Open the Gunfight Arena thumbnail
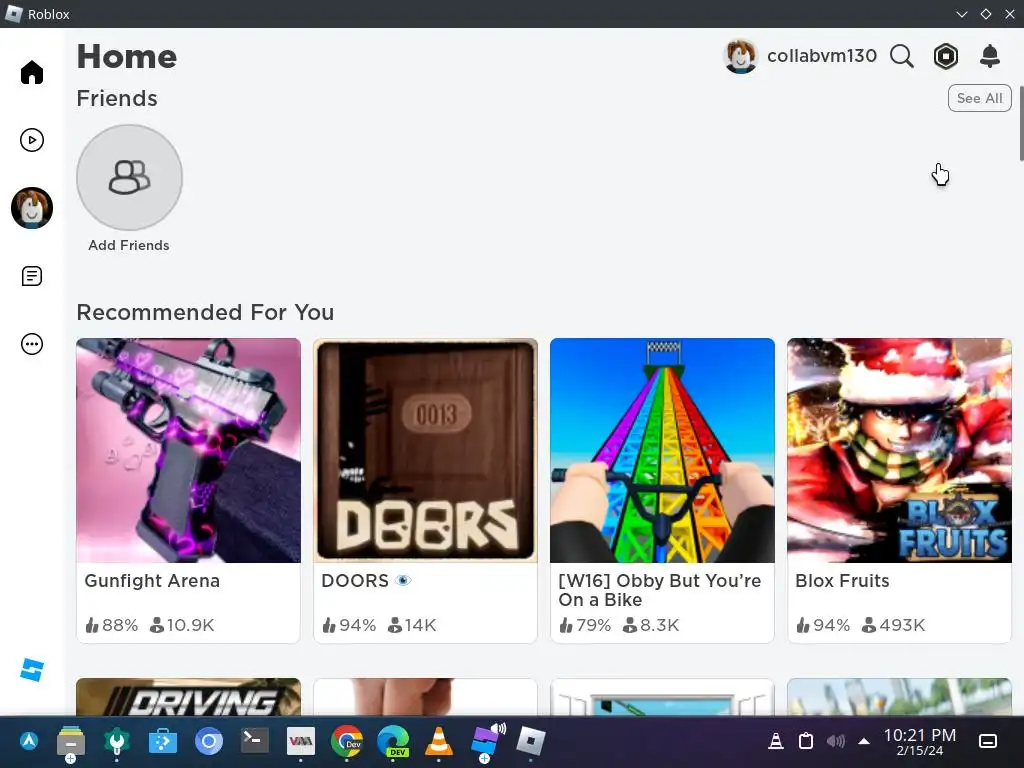 pyautogui.click(x=188, y=451)
